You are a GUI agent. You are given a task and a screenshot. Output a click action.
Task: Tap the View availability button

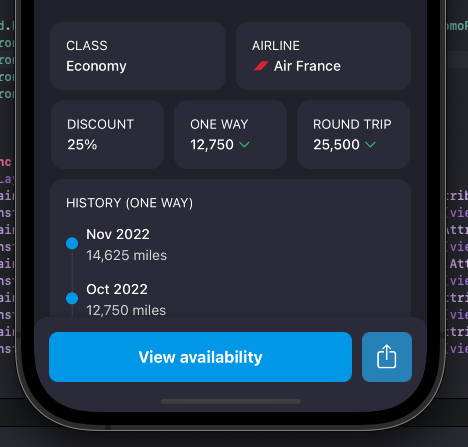(x=200, y=357)
